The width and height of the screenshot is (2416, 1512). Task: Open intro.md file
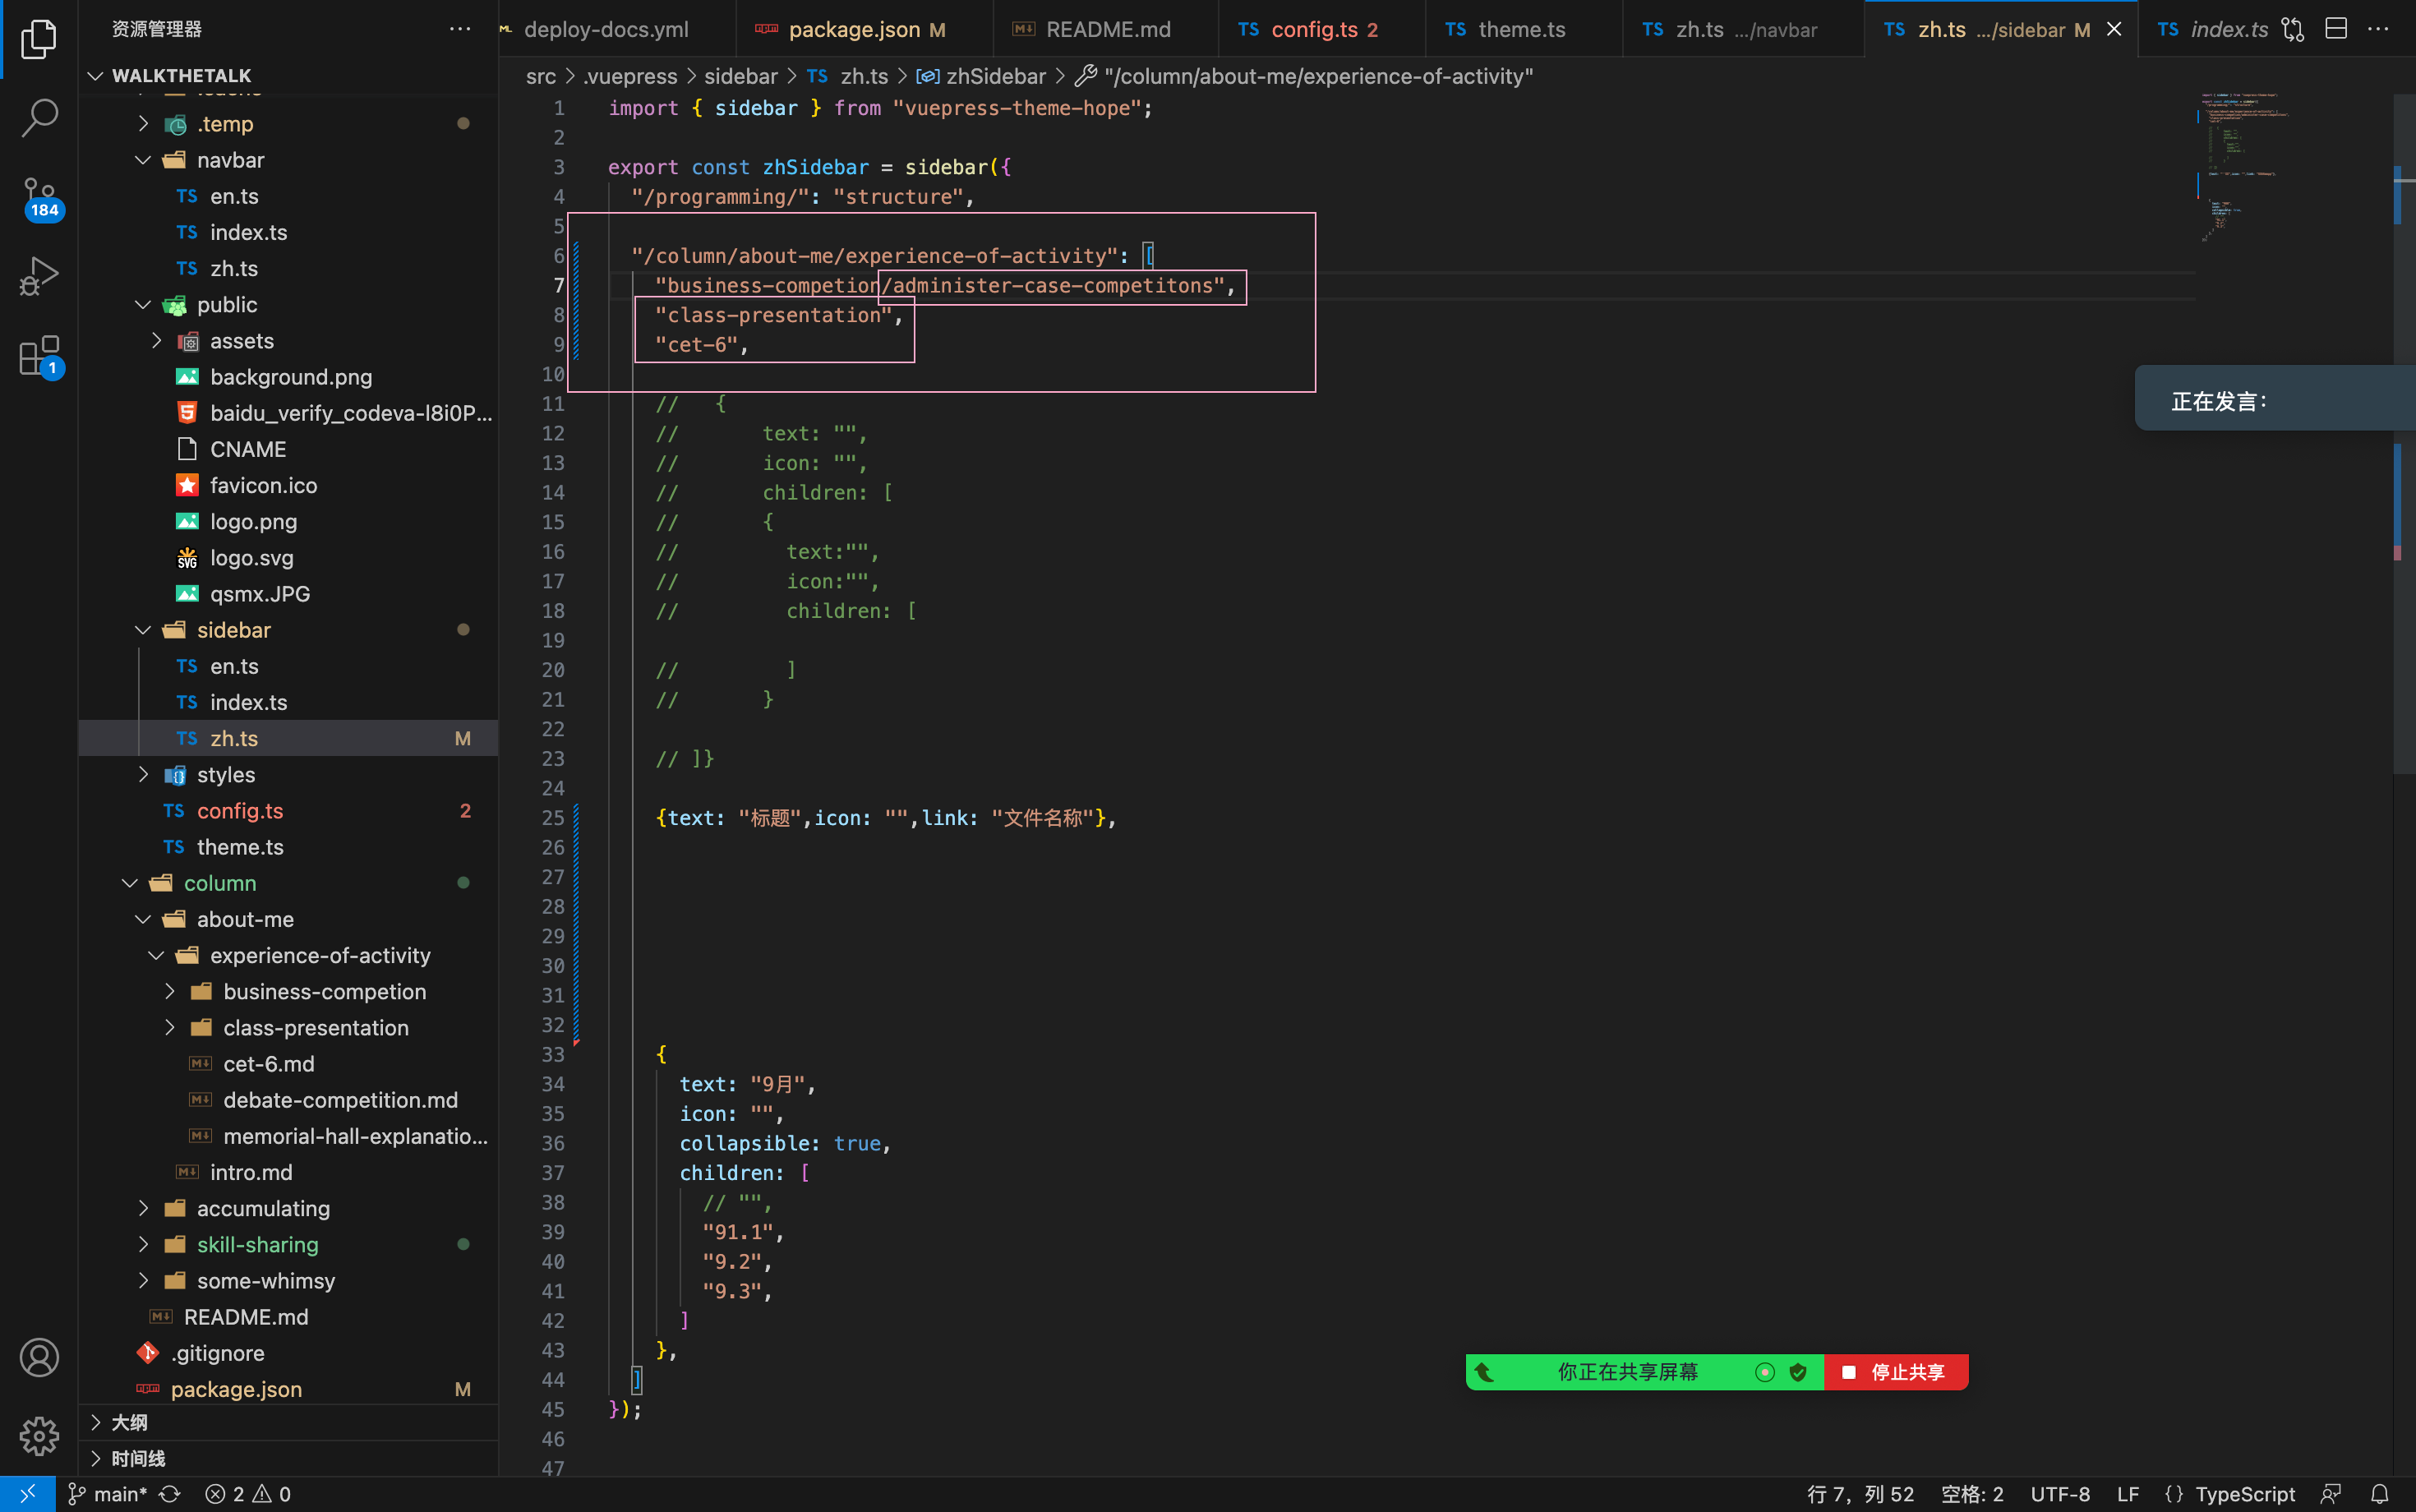288,1172
